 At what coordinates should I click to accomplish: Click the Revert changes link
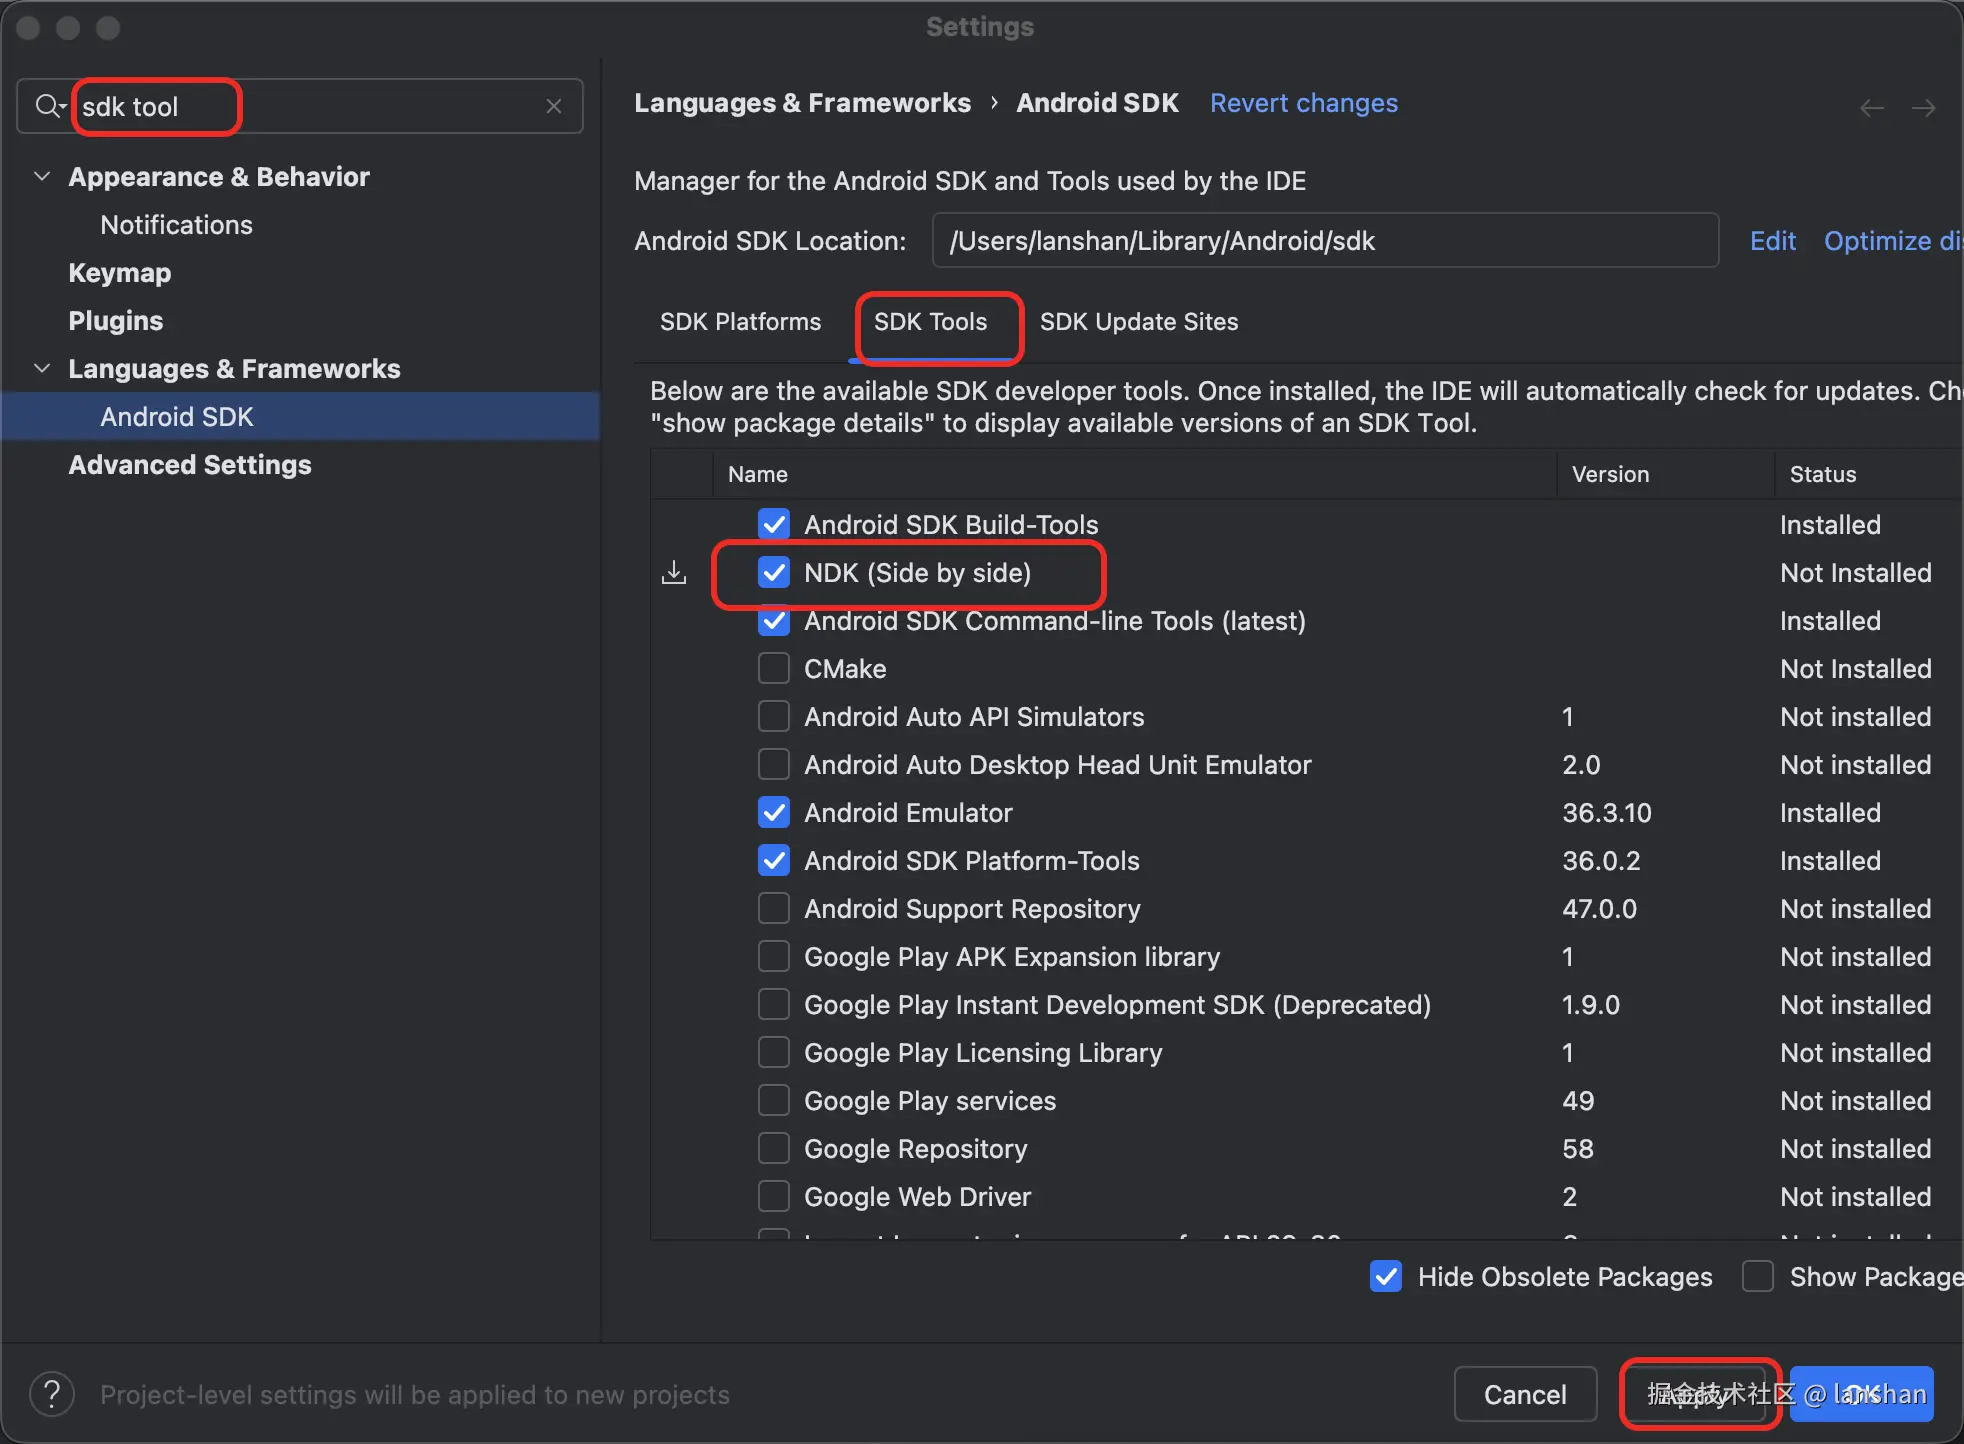click(x=1304, y=103)
